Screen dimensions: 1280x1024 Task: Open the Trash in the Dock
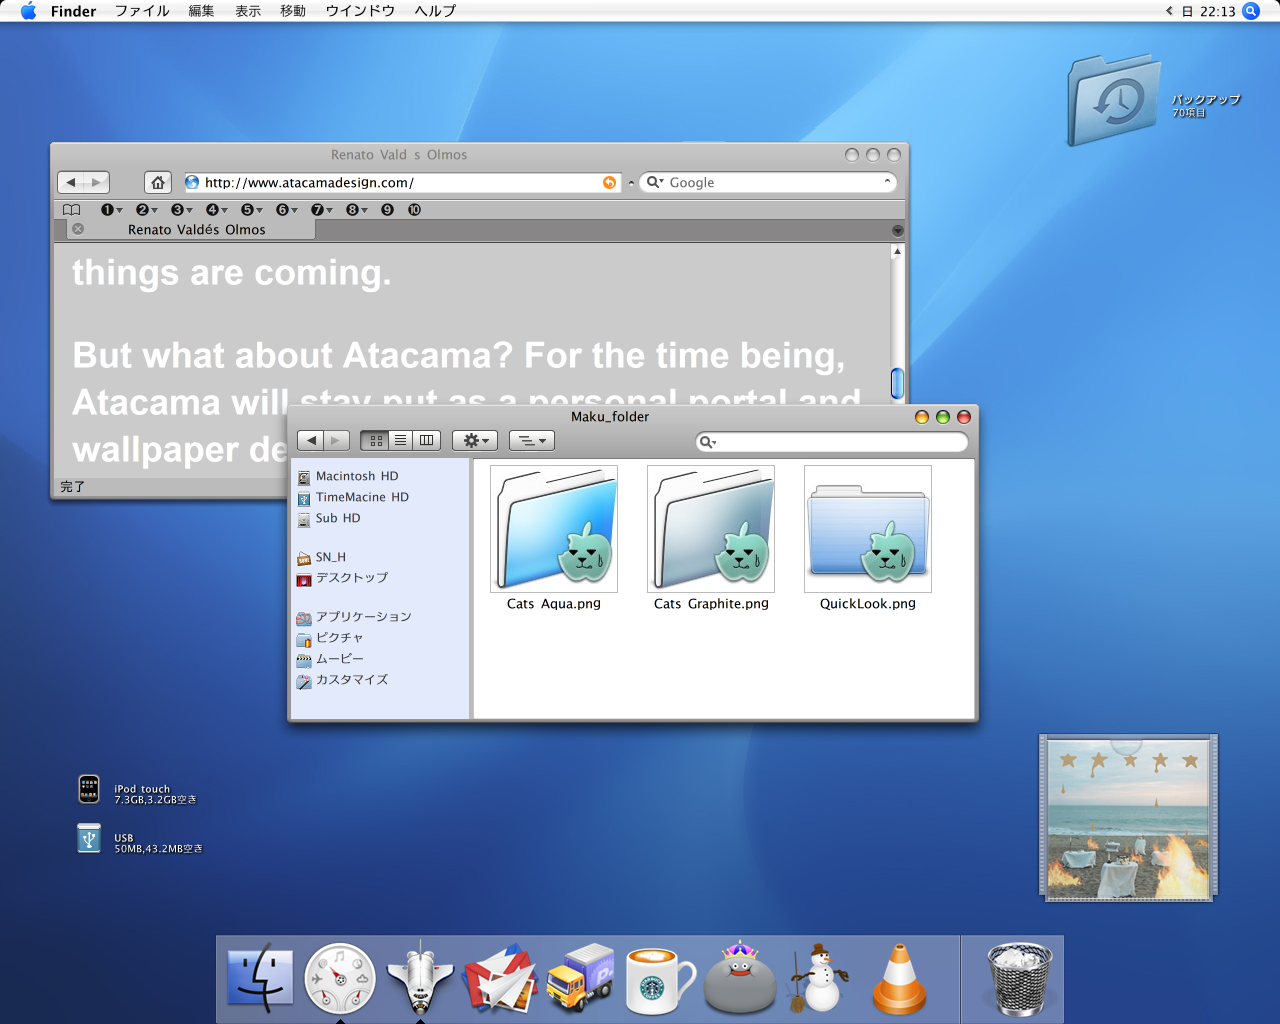point(1019,979)
